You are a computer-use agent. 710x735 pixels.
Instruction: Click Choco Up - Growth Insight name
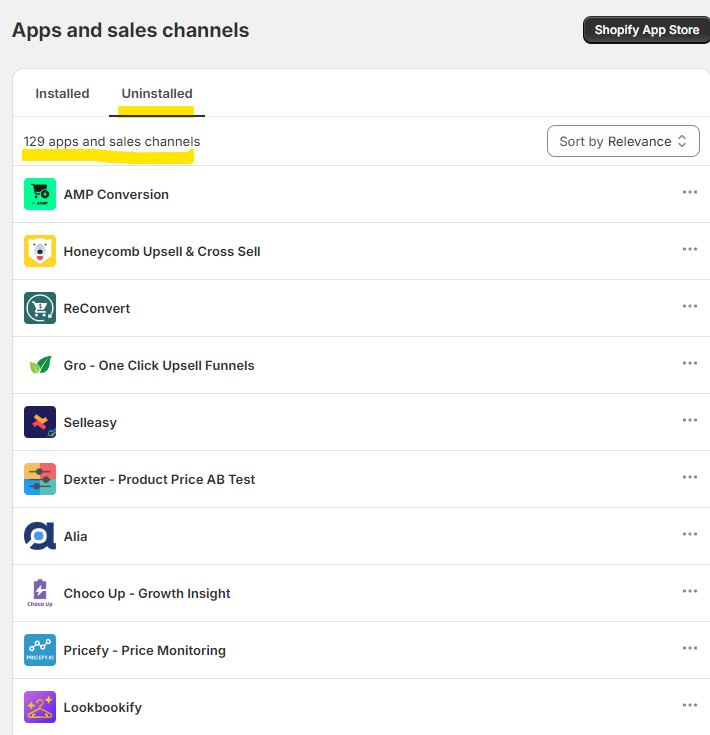[147, 594]
